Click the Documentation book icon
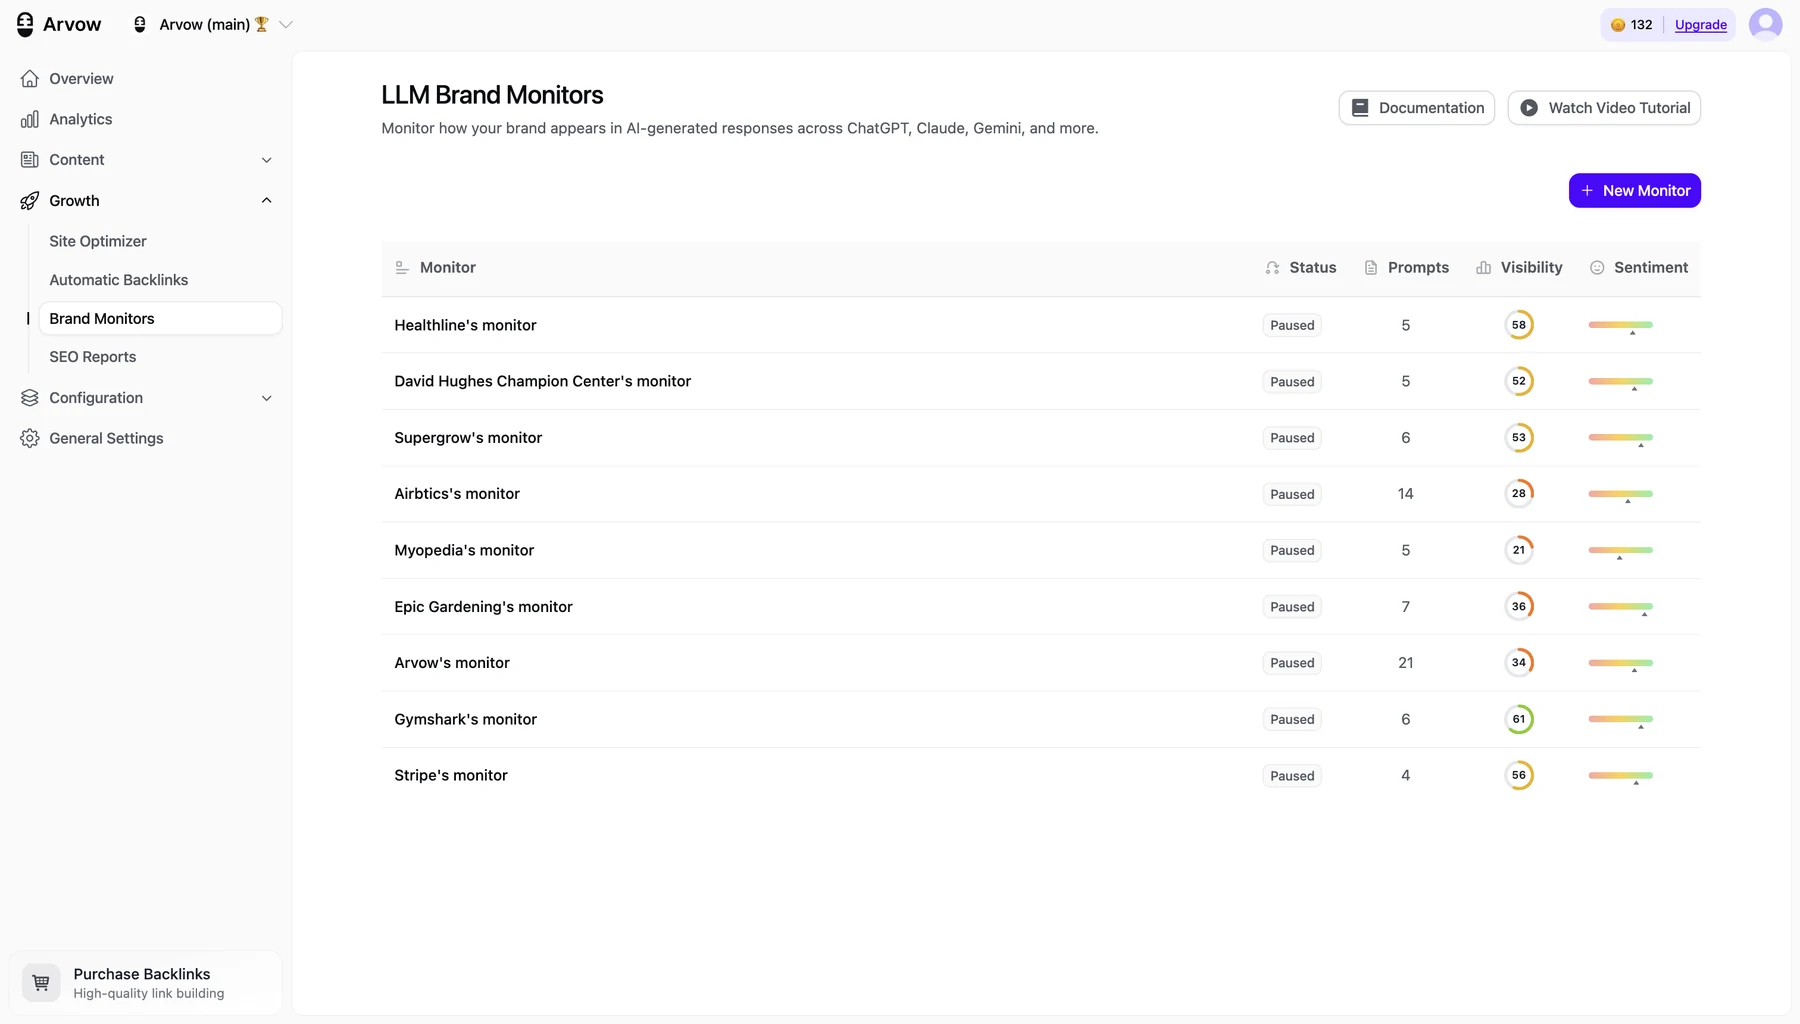Screen dimensions: 1800x1024 pos(1360,108)
